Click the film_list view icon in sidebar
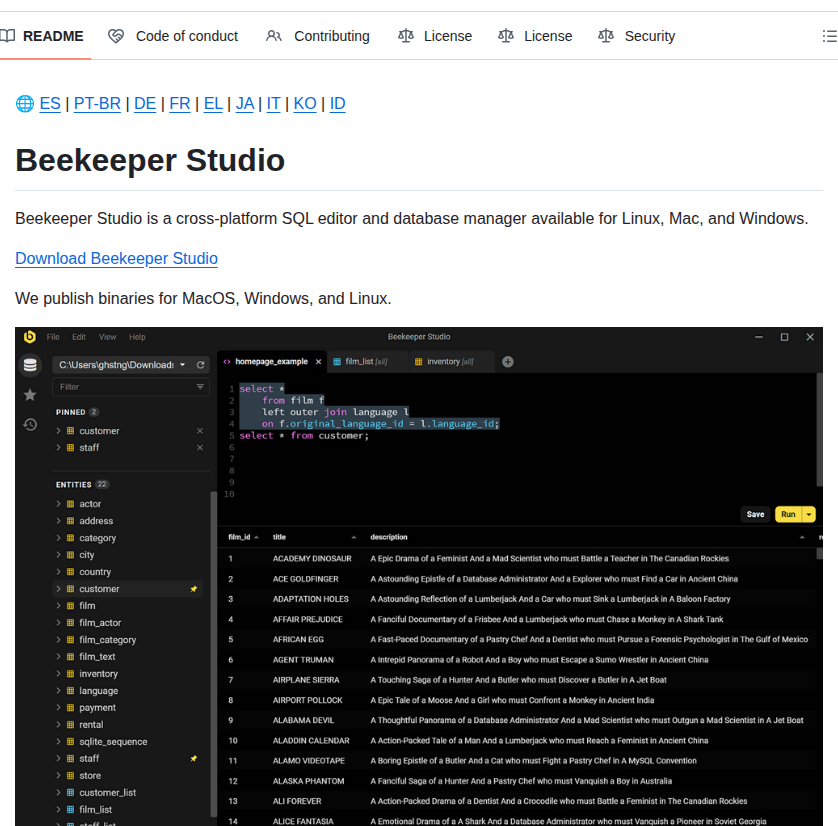This screenshot has height=826, width=838. 71,809
